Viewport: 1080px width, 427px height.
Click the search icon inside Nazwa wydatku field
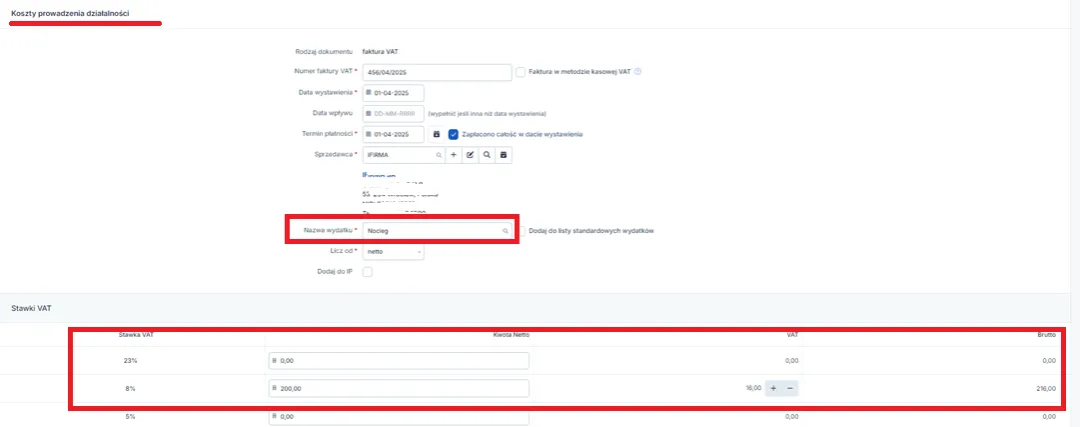click(506, 231)
